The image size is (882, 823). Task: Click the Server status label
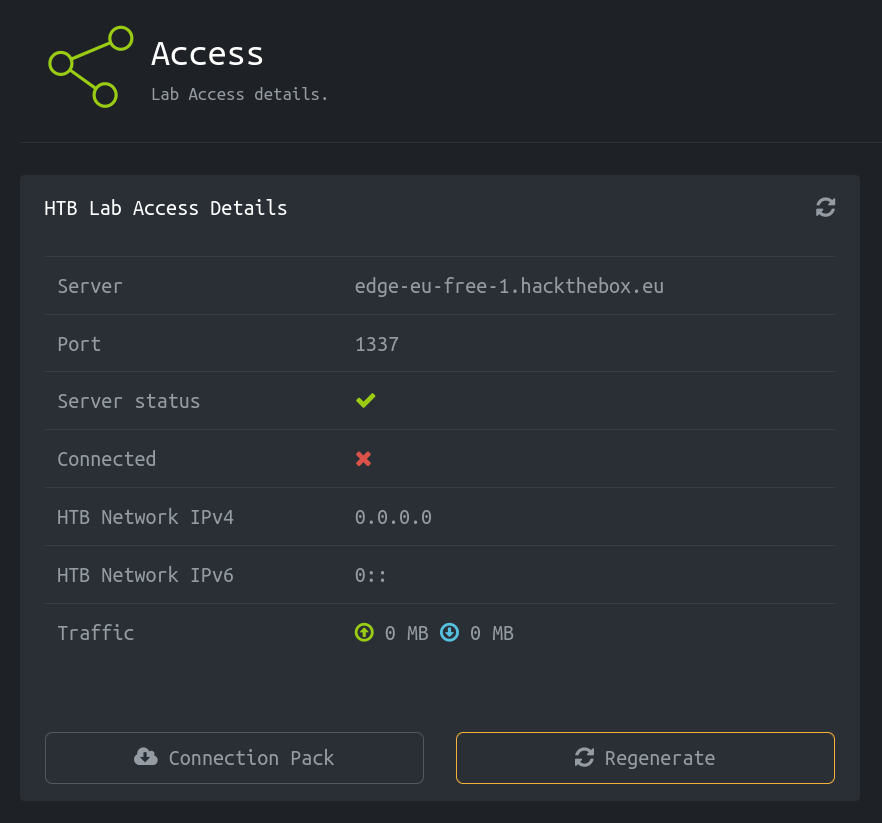(x=129, y=402)
